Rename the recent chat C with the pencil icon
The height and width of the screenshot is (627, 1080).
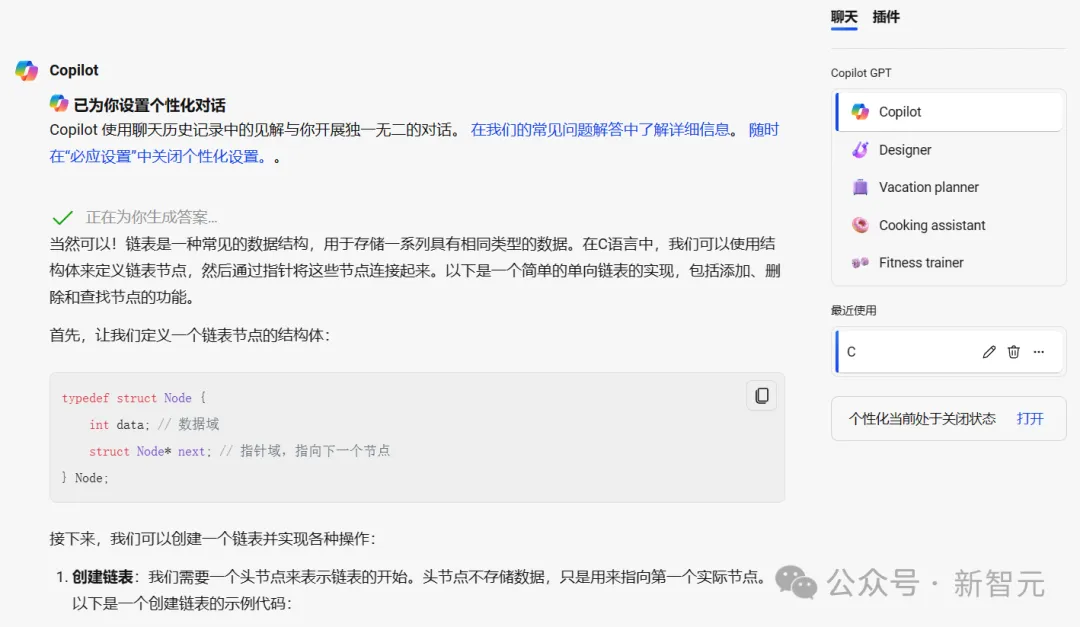pyautogui.click(x=989, y=352)
